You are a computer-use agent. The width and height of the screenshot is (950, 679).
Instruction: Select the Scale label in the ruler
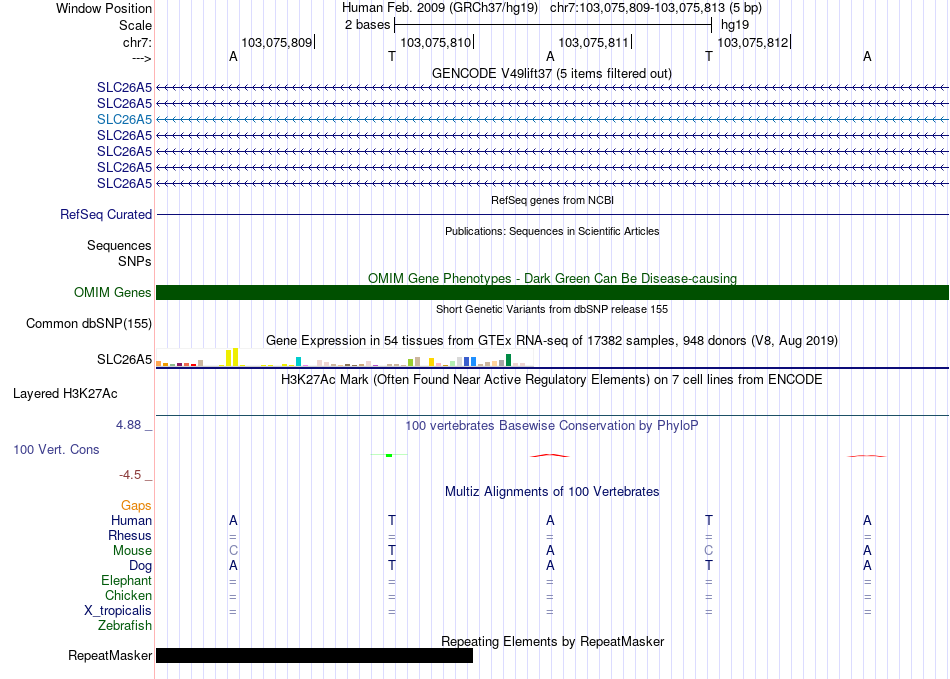[135, 25]
